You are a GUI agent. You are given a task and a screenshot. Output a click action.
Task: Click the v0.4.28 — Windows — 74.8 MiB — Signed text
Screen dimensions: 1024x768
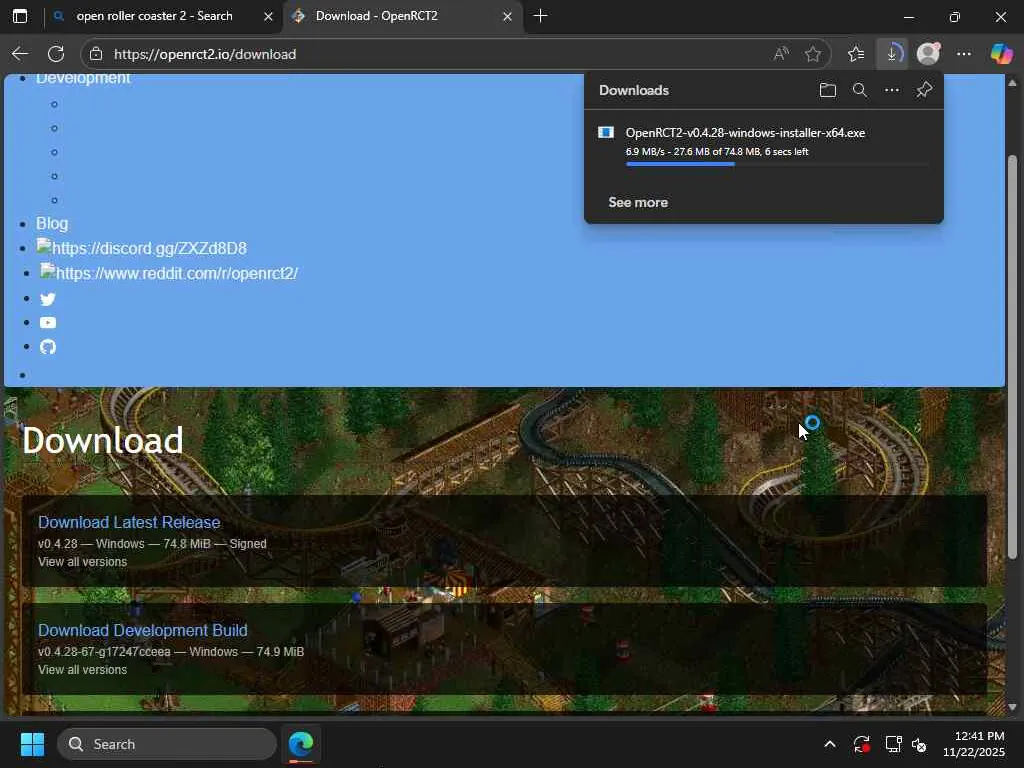152,543
